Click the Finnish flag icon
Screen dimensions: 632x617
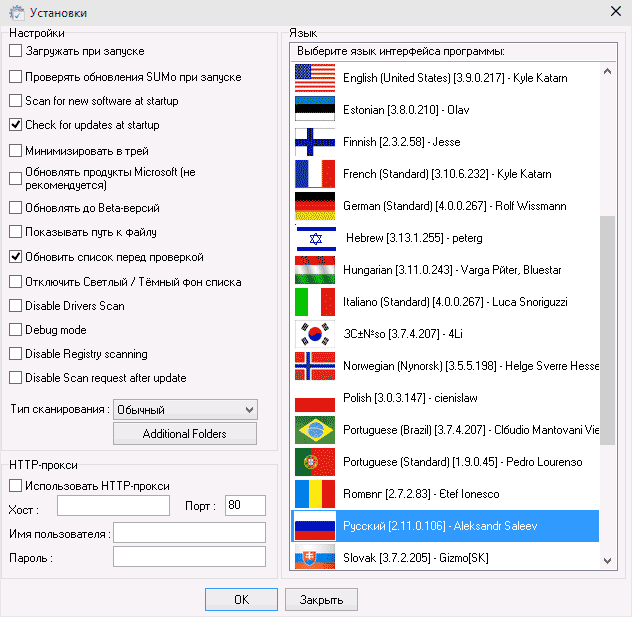point(315,141)
